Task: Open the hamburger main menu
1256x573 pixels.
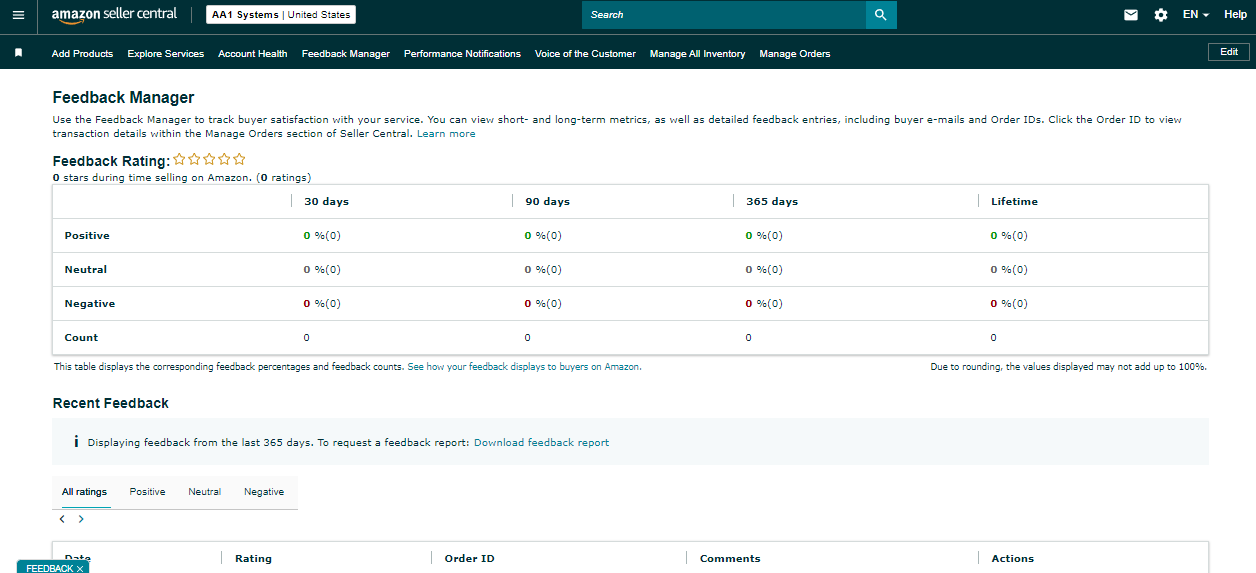Action: click(x=18, y=15)
